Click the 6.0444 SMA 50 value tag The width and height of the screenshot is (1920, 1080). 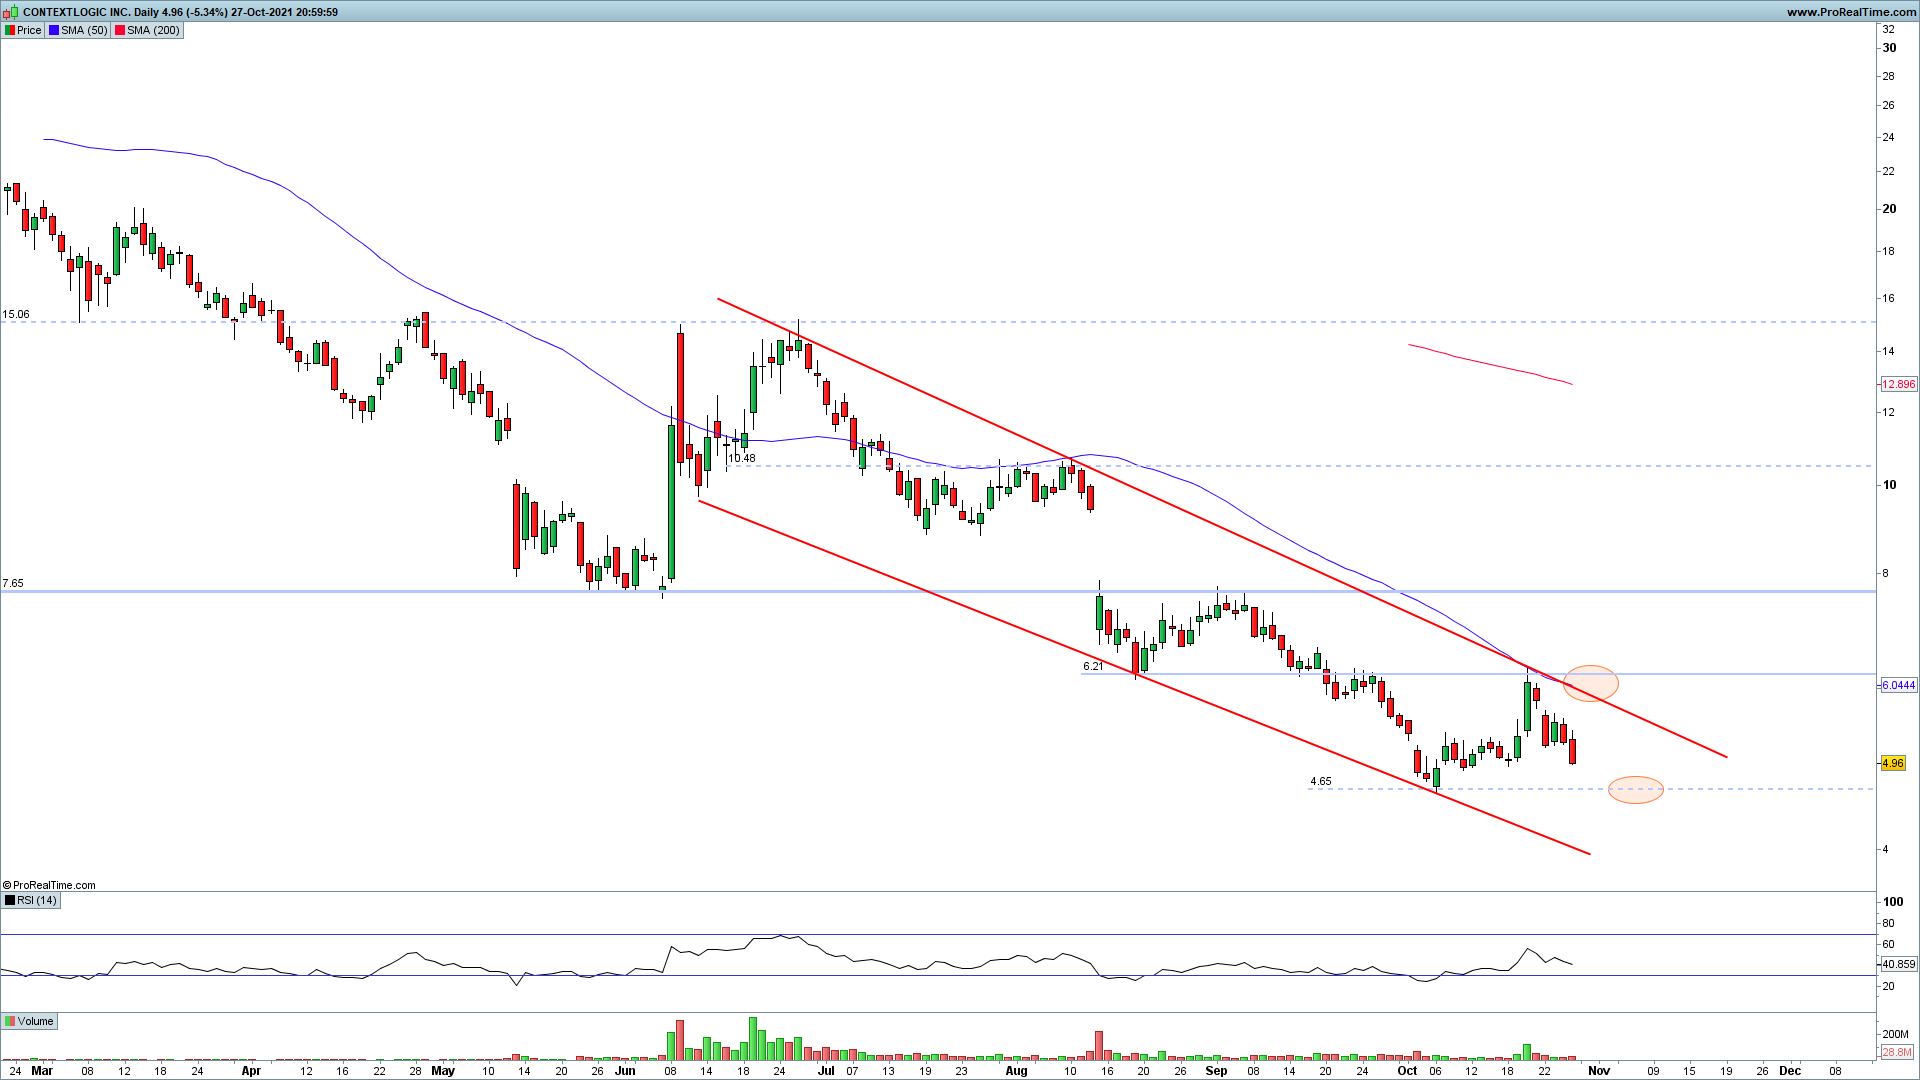point(1897,685)
